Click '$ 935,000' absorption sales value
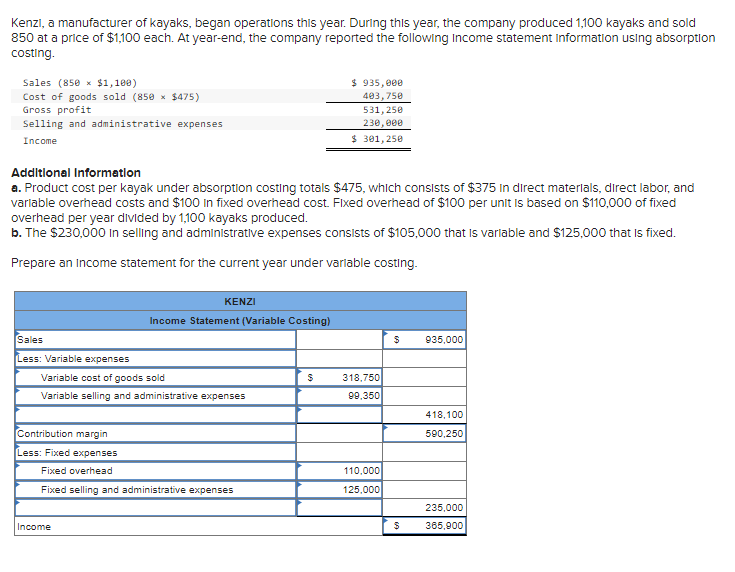The height and width of the screenshot is (572, 735). coord(377,83)
